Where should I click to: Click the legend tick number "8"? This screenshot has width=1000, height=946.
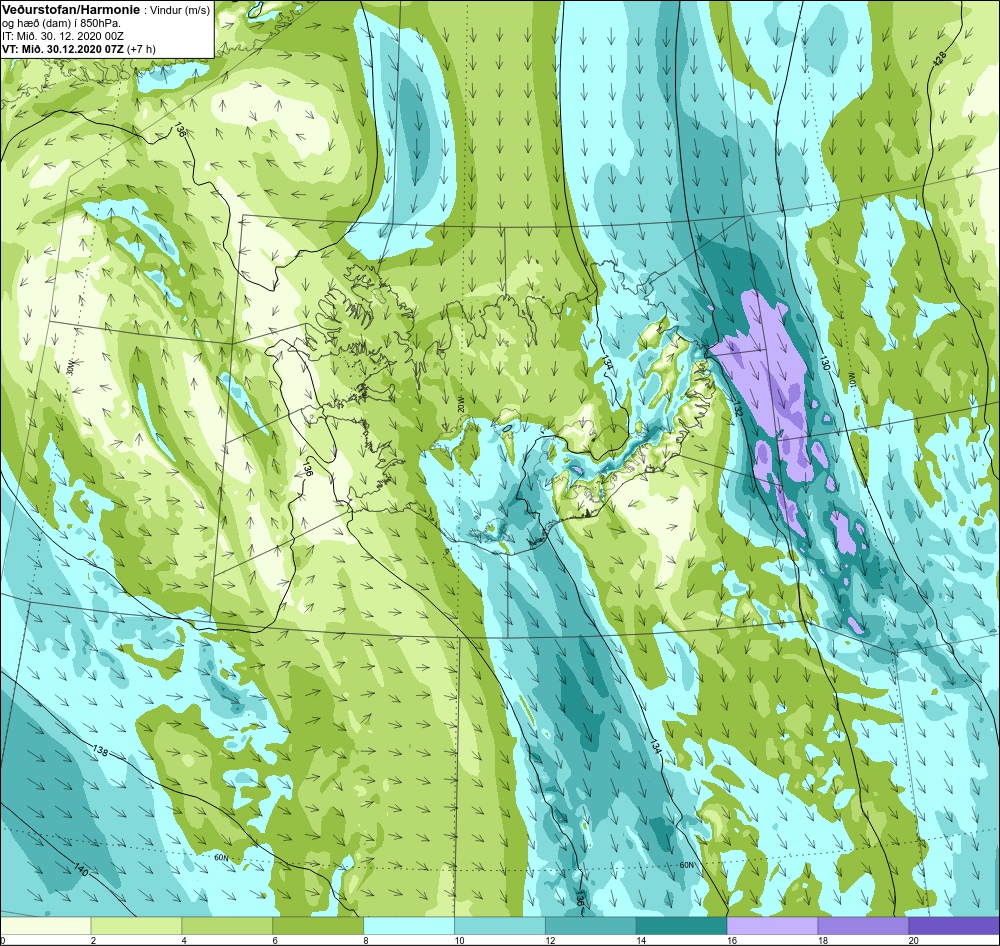pyautogui.click(x=365, y=940)
